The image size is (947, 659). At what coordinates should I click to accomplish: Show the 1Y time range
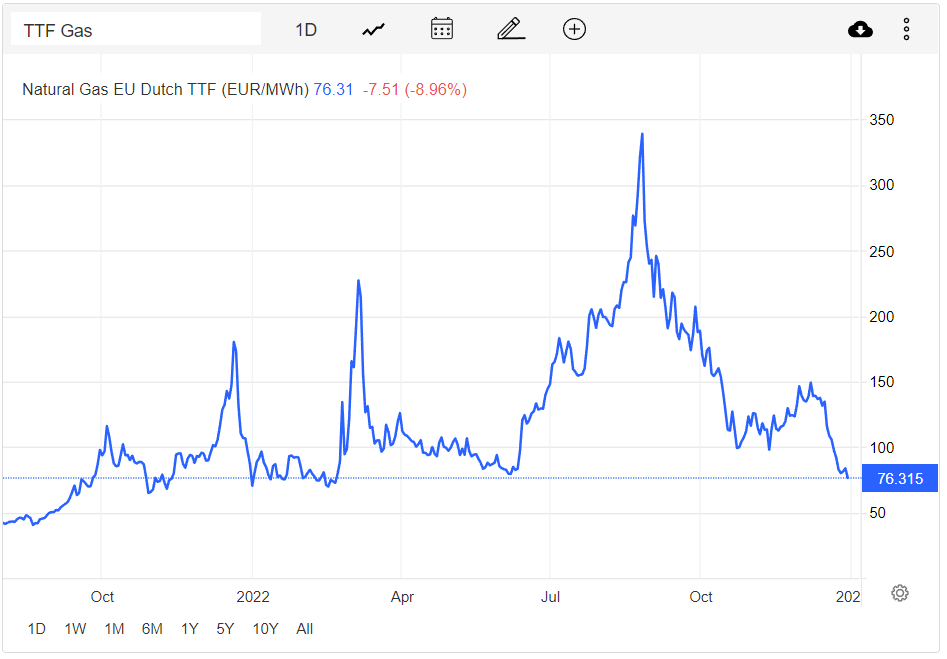pos(189,629)
